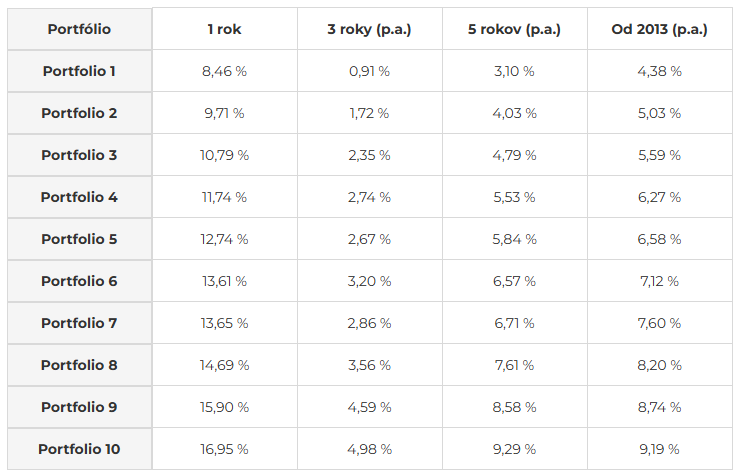Click the Portfolio 10 row label
Viewport: 738px width, 475px height.
click(x=79, y=449)
